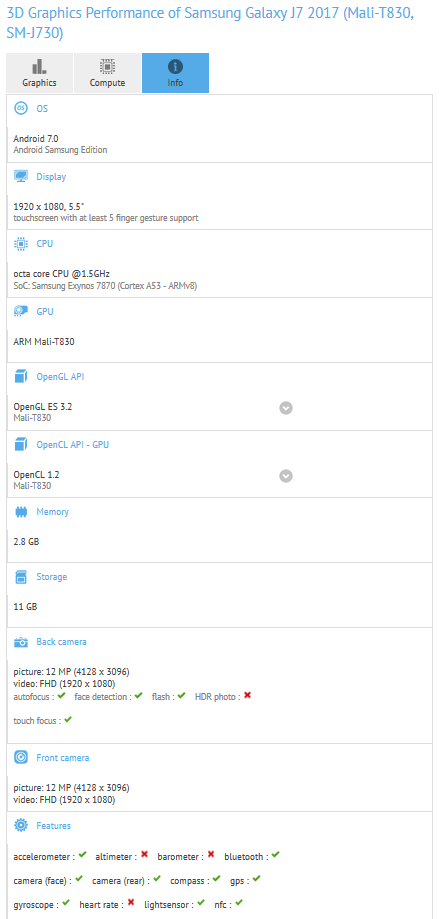This screenshot has height=919, width=440.
Task: Switch to the Graphics tab
Action: coord(40,73)
